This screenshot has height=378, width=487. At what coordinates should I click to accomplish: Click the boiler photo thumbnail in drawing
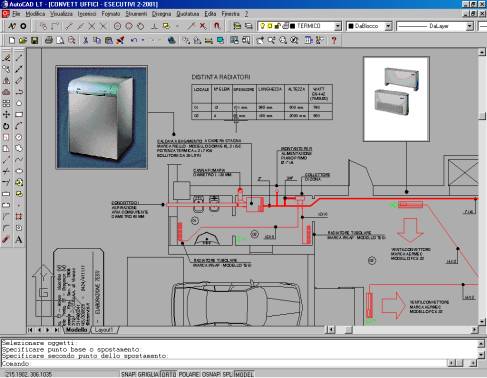point(102,117)
